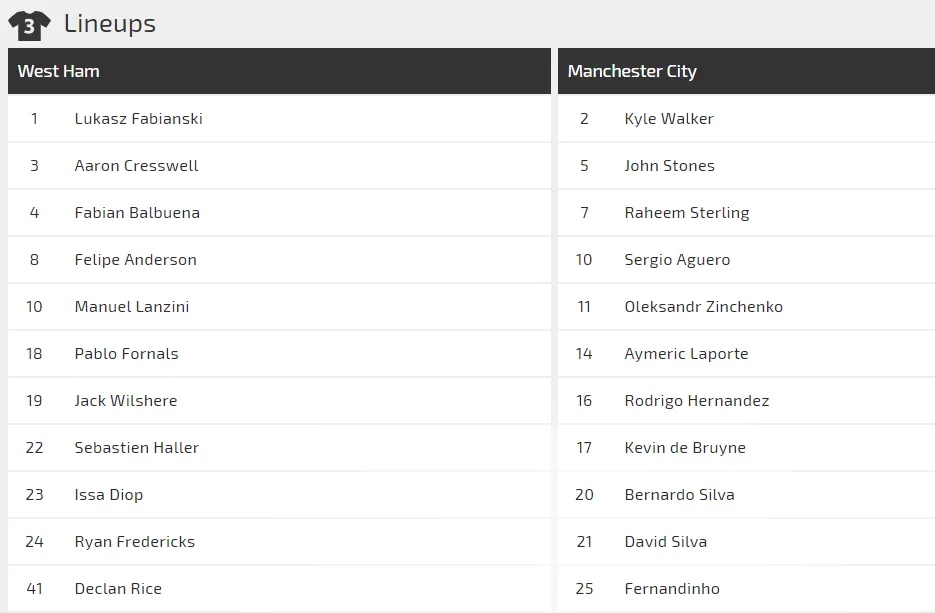Image resolution: width=935 pixels, height=613 pixels.
Task: Open Kevin de Bruyne player link
Action: point(684,447)
